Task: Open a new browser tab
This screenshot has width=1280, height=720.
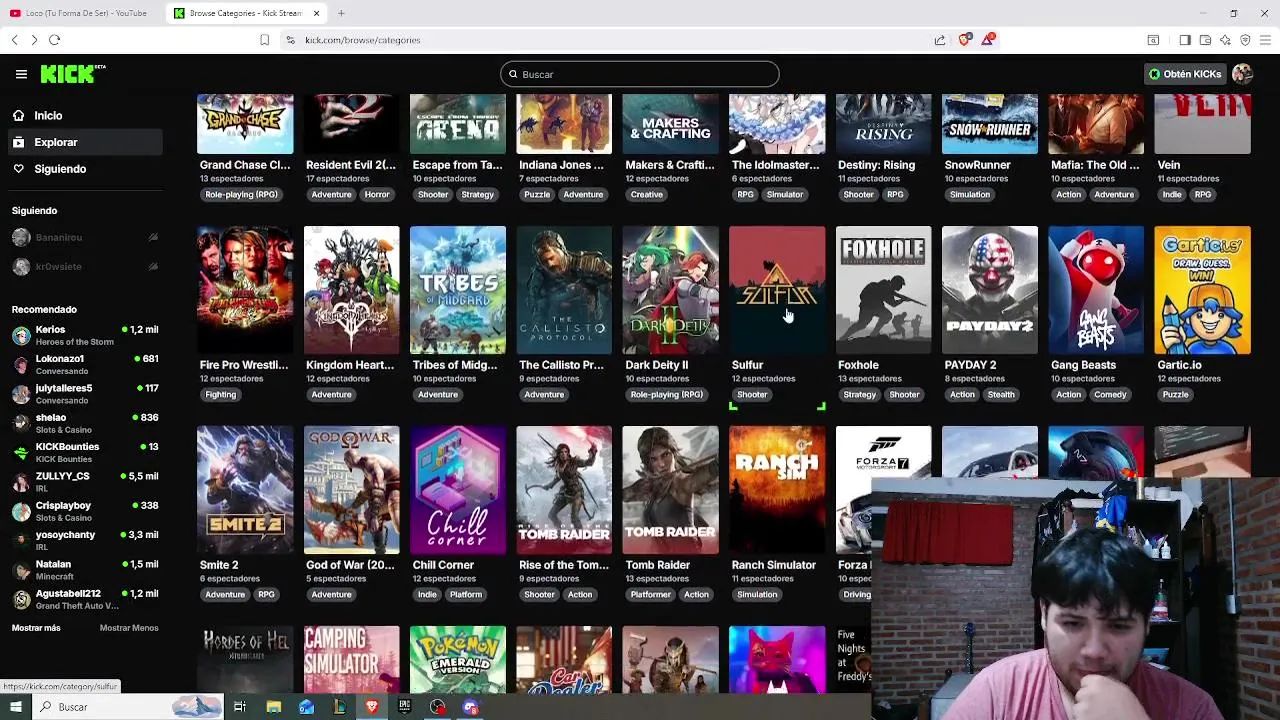Action: [x=341, y=13]
